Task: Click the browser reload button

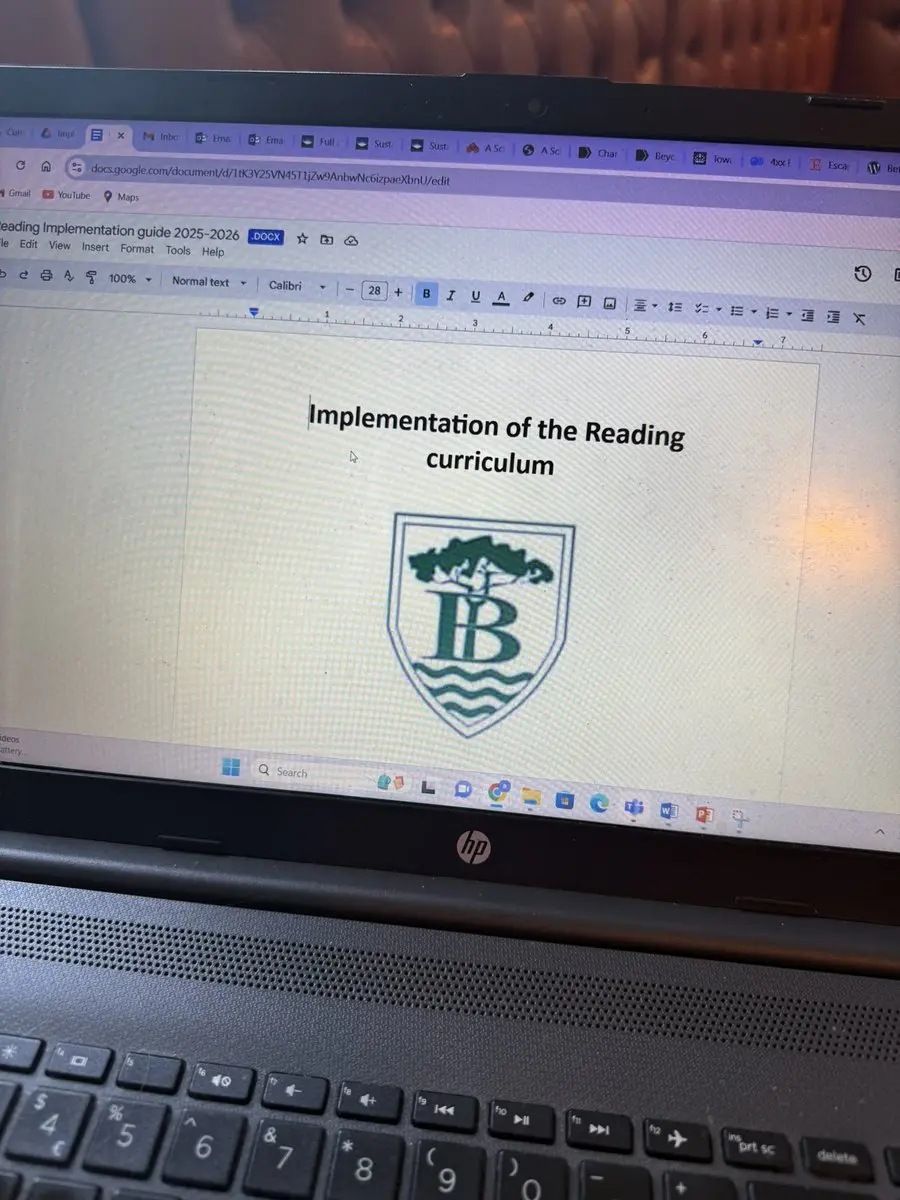Action: [x=21, y=166]
